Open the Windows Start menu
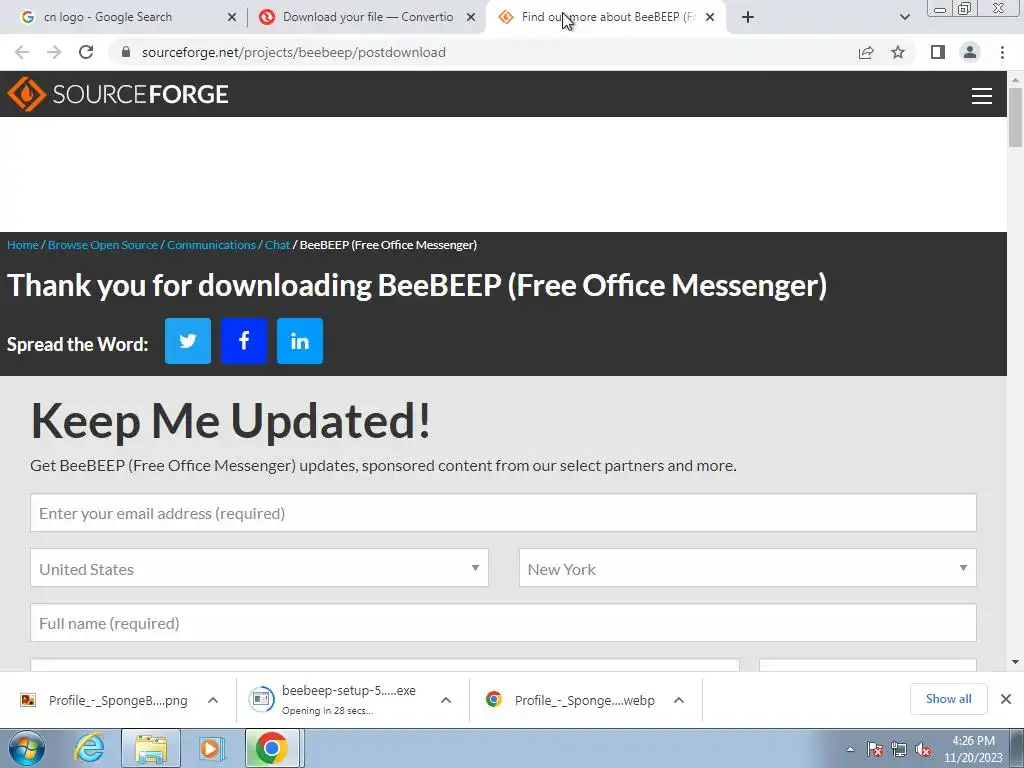 click(27, 748)
